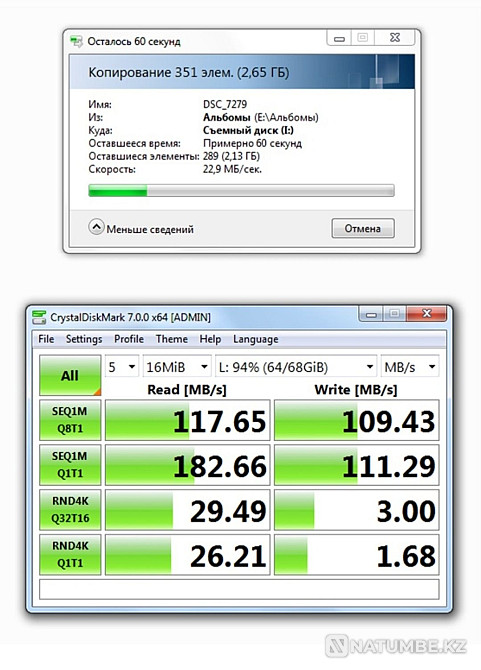Screen dimensions: 481x670
Task: Open the drive dropdown L: 94% (64/68GiB)
Action: click(x=296, y=367)
